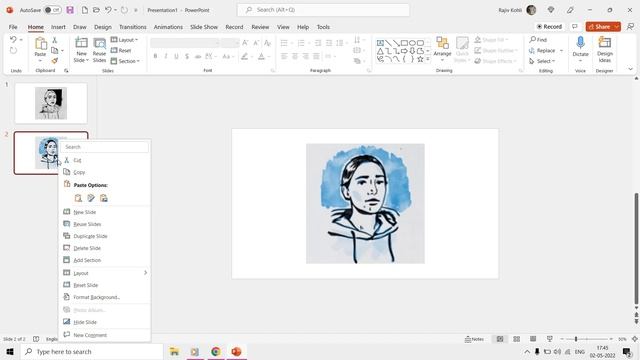Select slide 1 thumbnail
The image size is (640, 360).
tap(51, 103)
